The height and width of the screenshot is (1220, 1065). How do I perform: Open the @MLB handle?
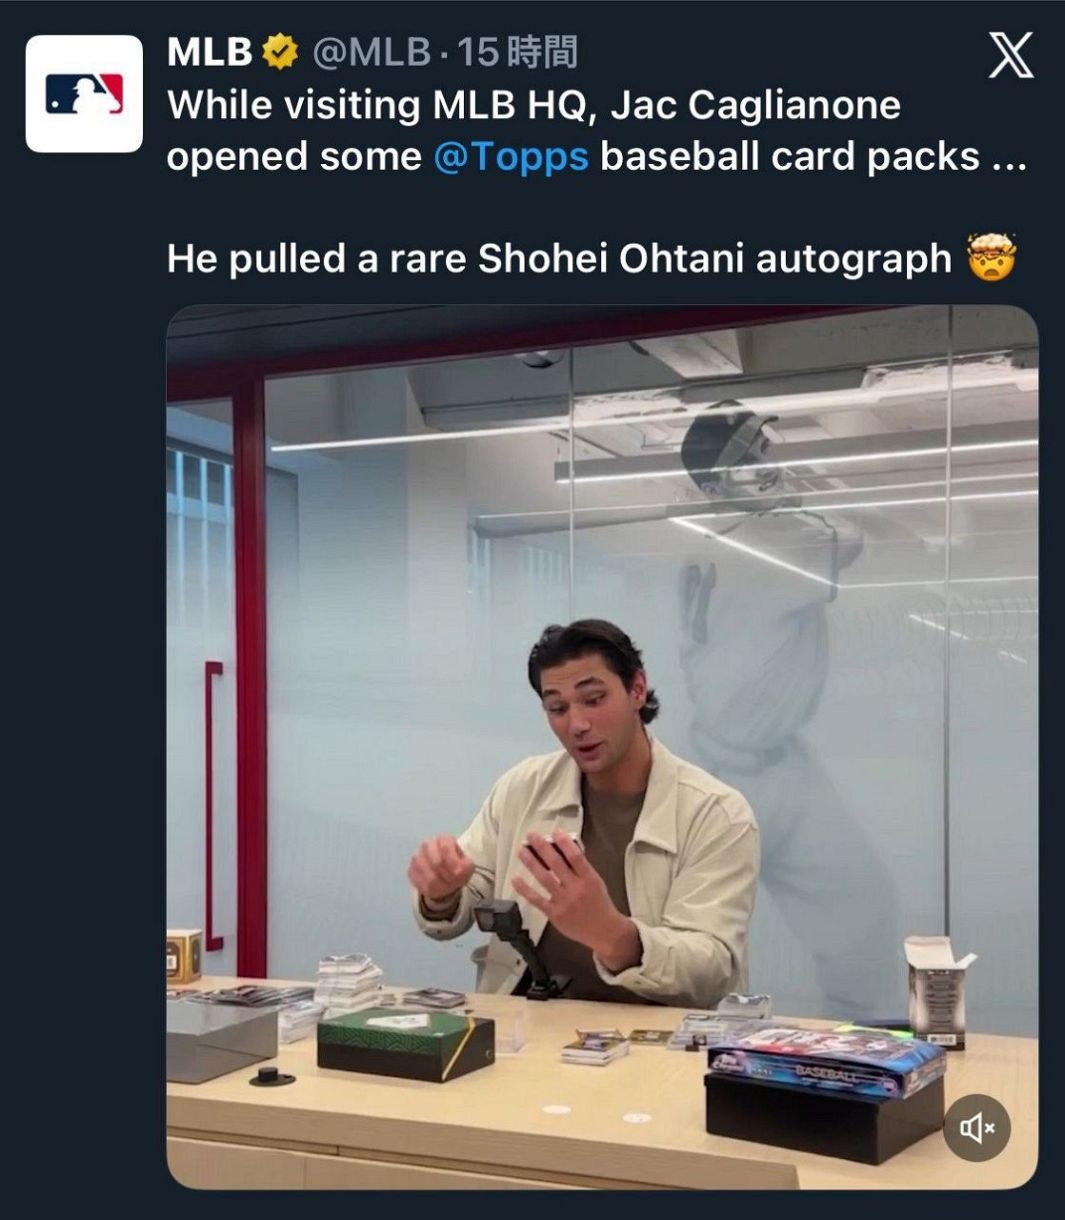371,52
